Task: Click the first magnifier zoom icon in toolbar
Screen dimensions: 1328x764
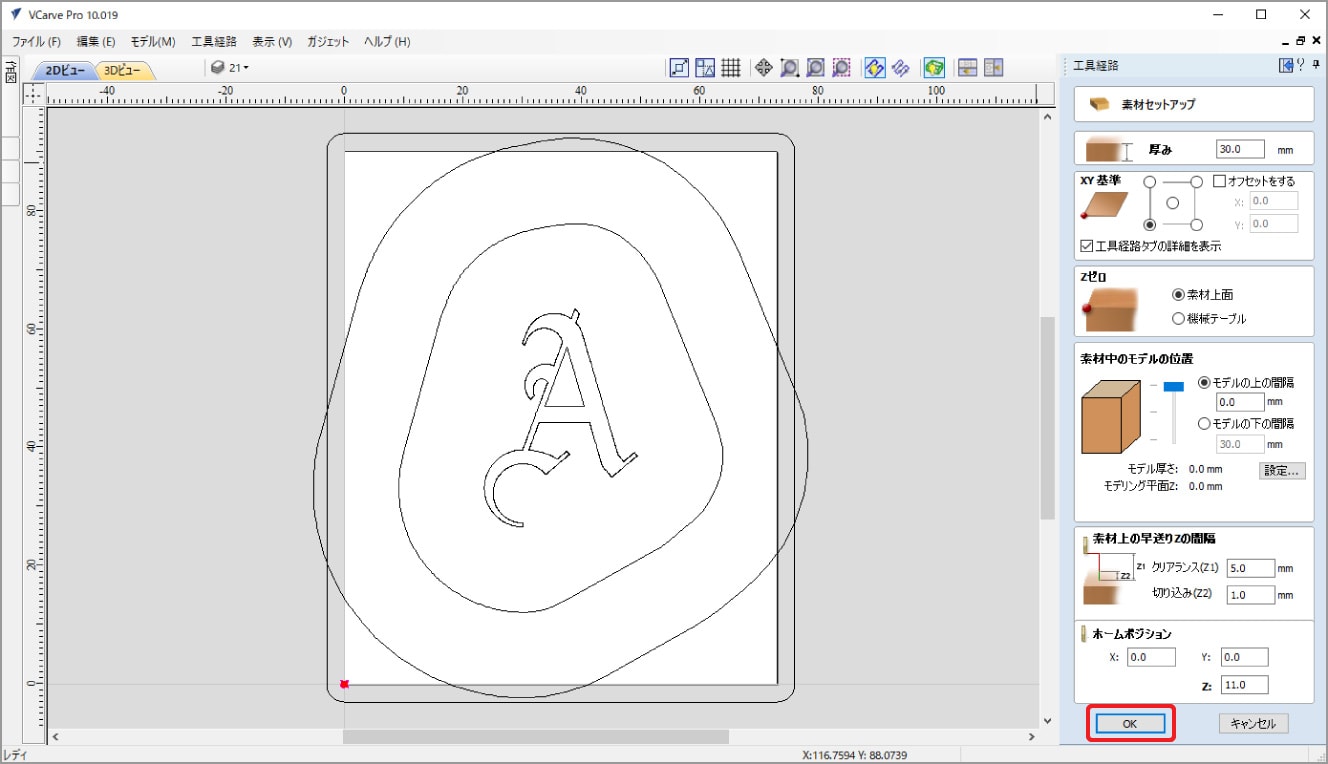Action: (789, 68)
